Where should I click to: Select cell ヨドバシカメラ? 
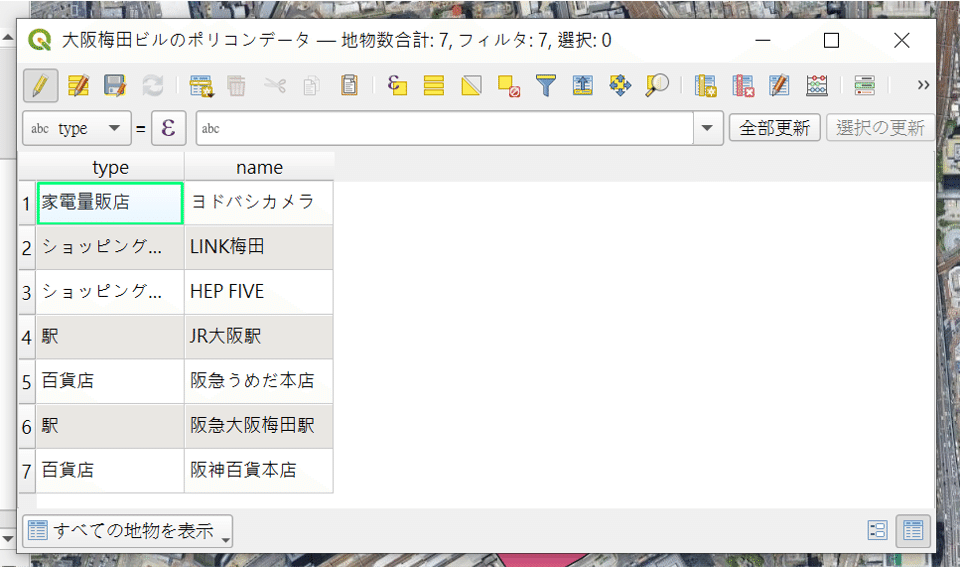259,203
